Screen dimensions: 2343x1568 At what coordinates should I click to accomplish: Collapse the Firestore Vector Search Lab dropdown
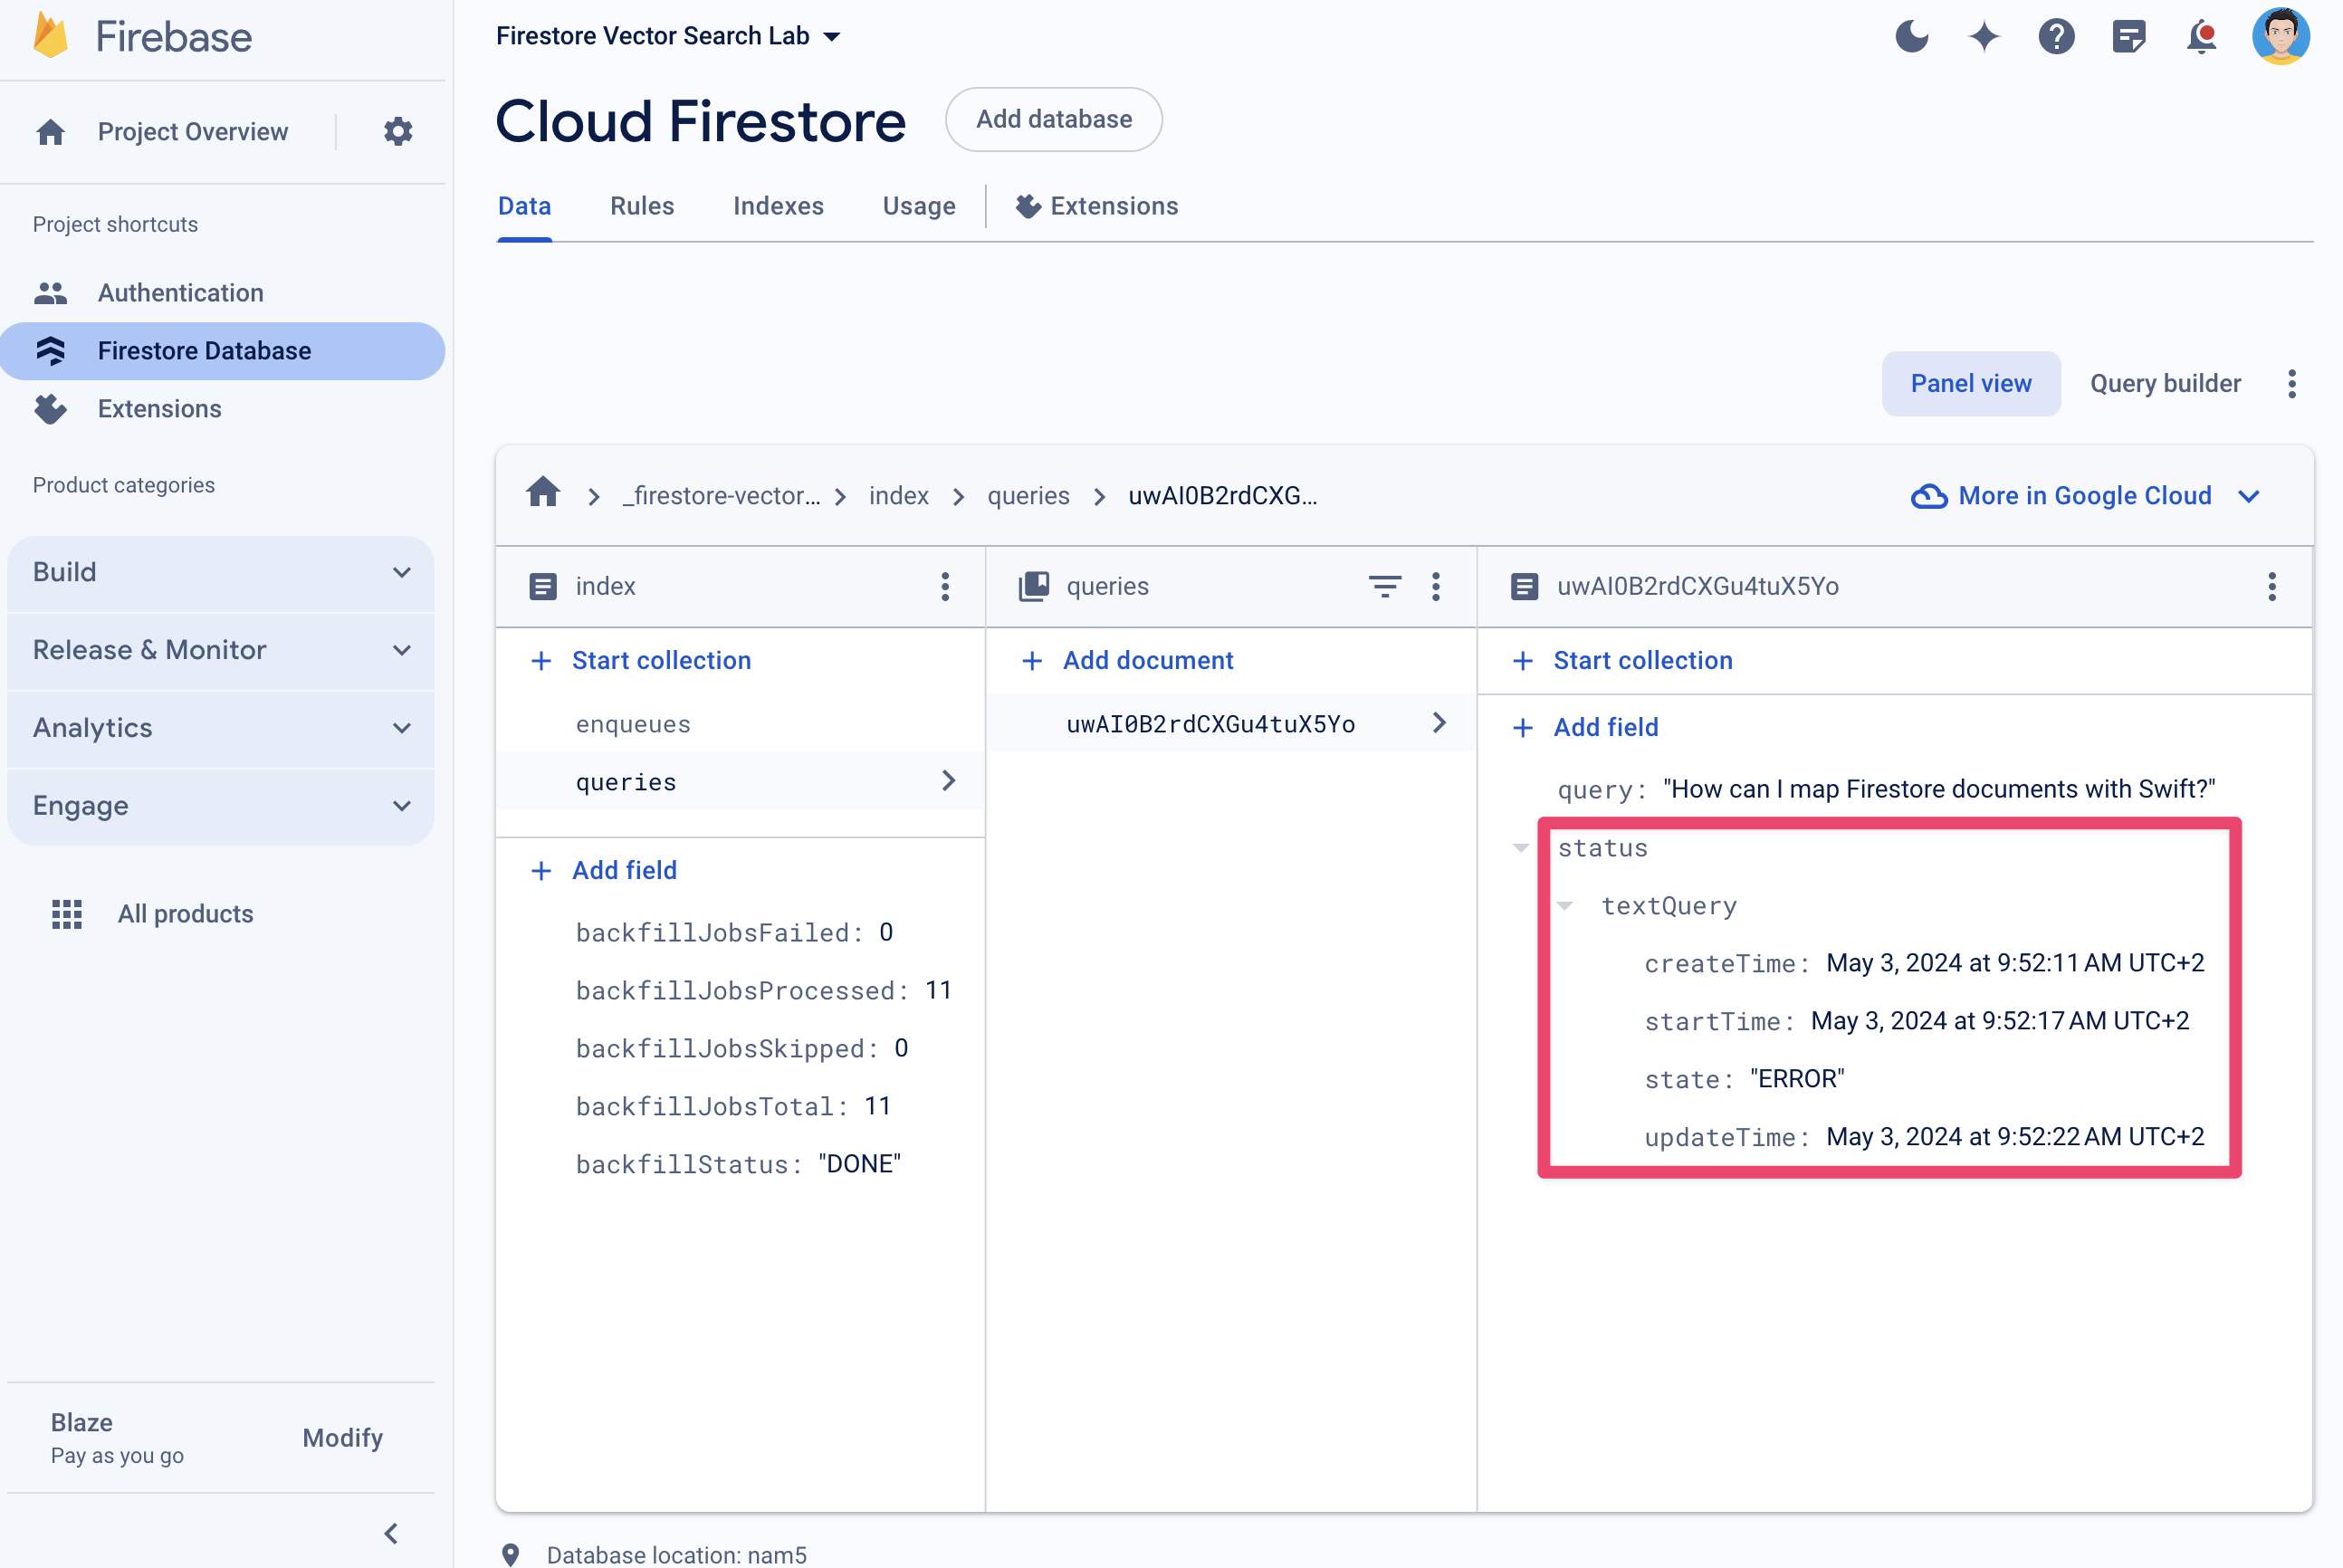point(831,35)
